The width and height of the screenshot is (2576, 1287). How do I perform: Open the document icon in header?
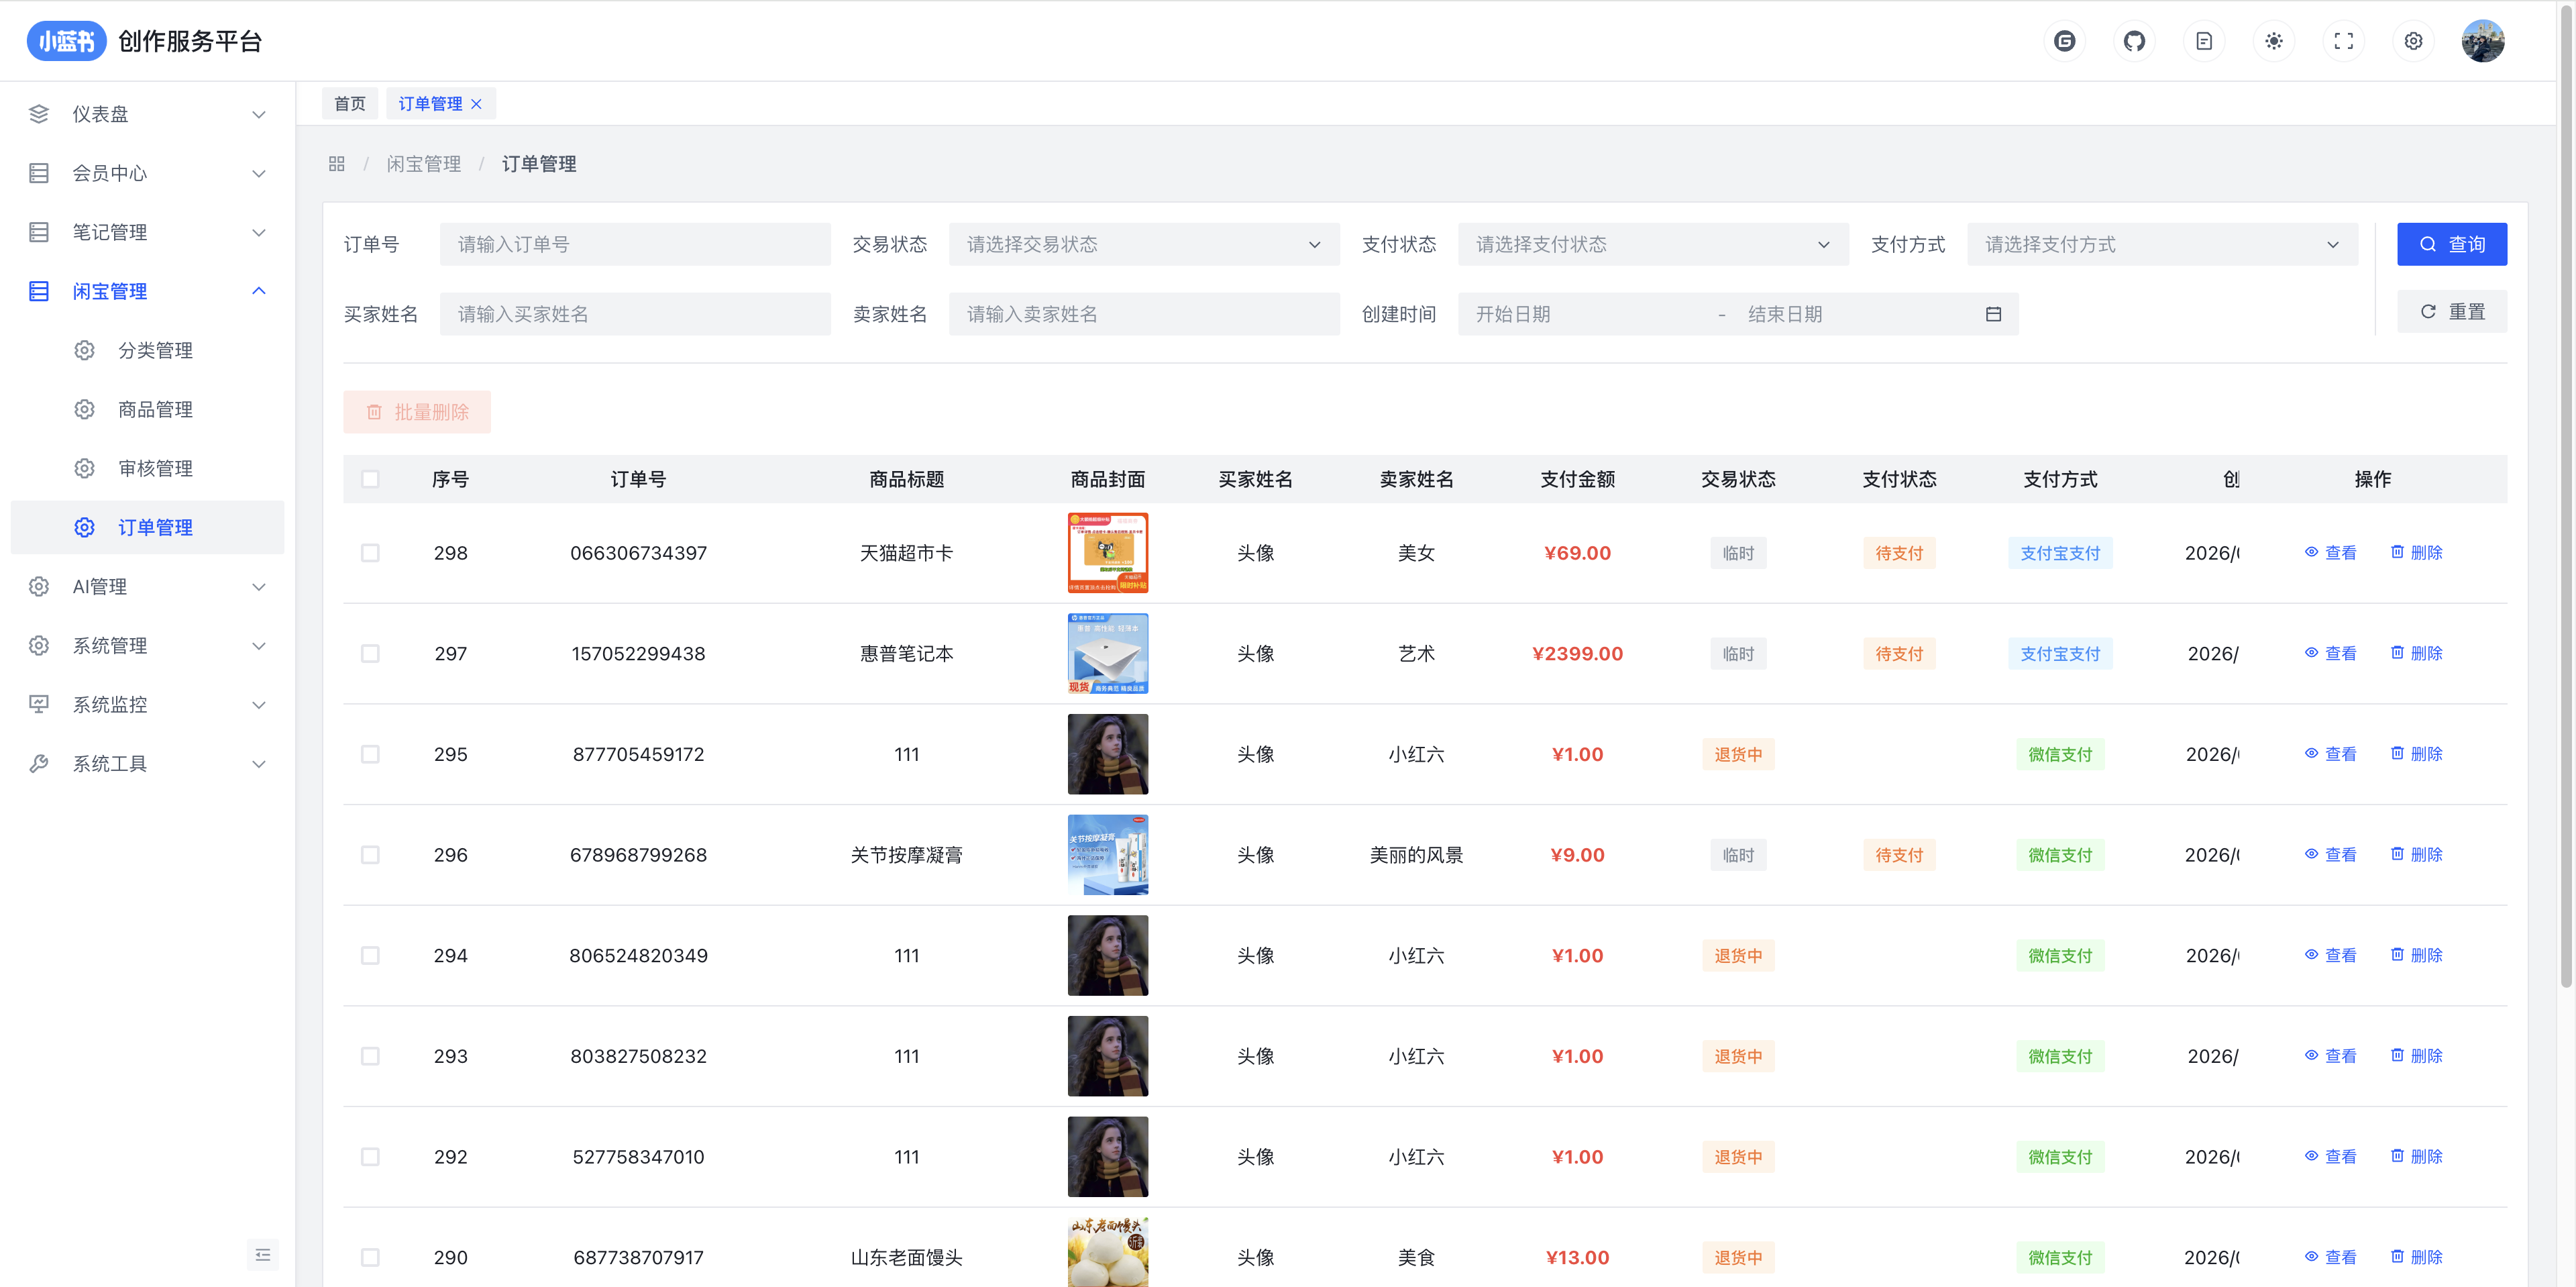click(2204, 41)
